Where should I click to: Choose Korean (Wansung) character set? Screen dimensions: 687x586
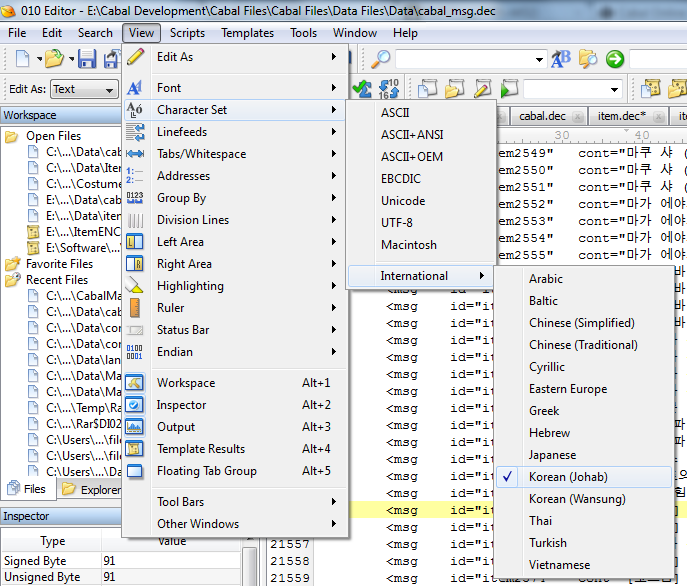click(x=584, y=499)
